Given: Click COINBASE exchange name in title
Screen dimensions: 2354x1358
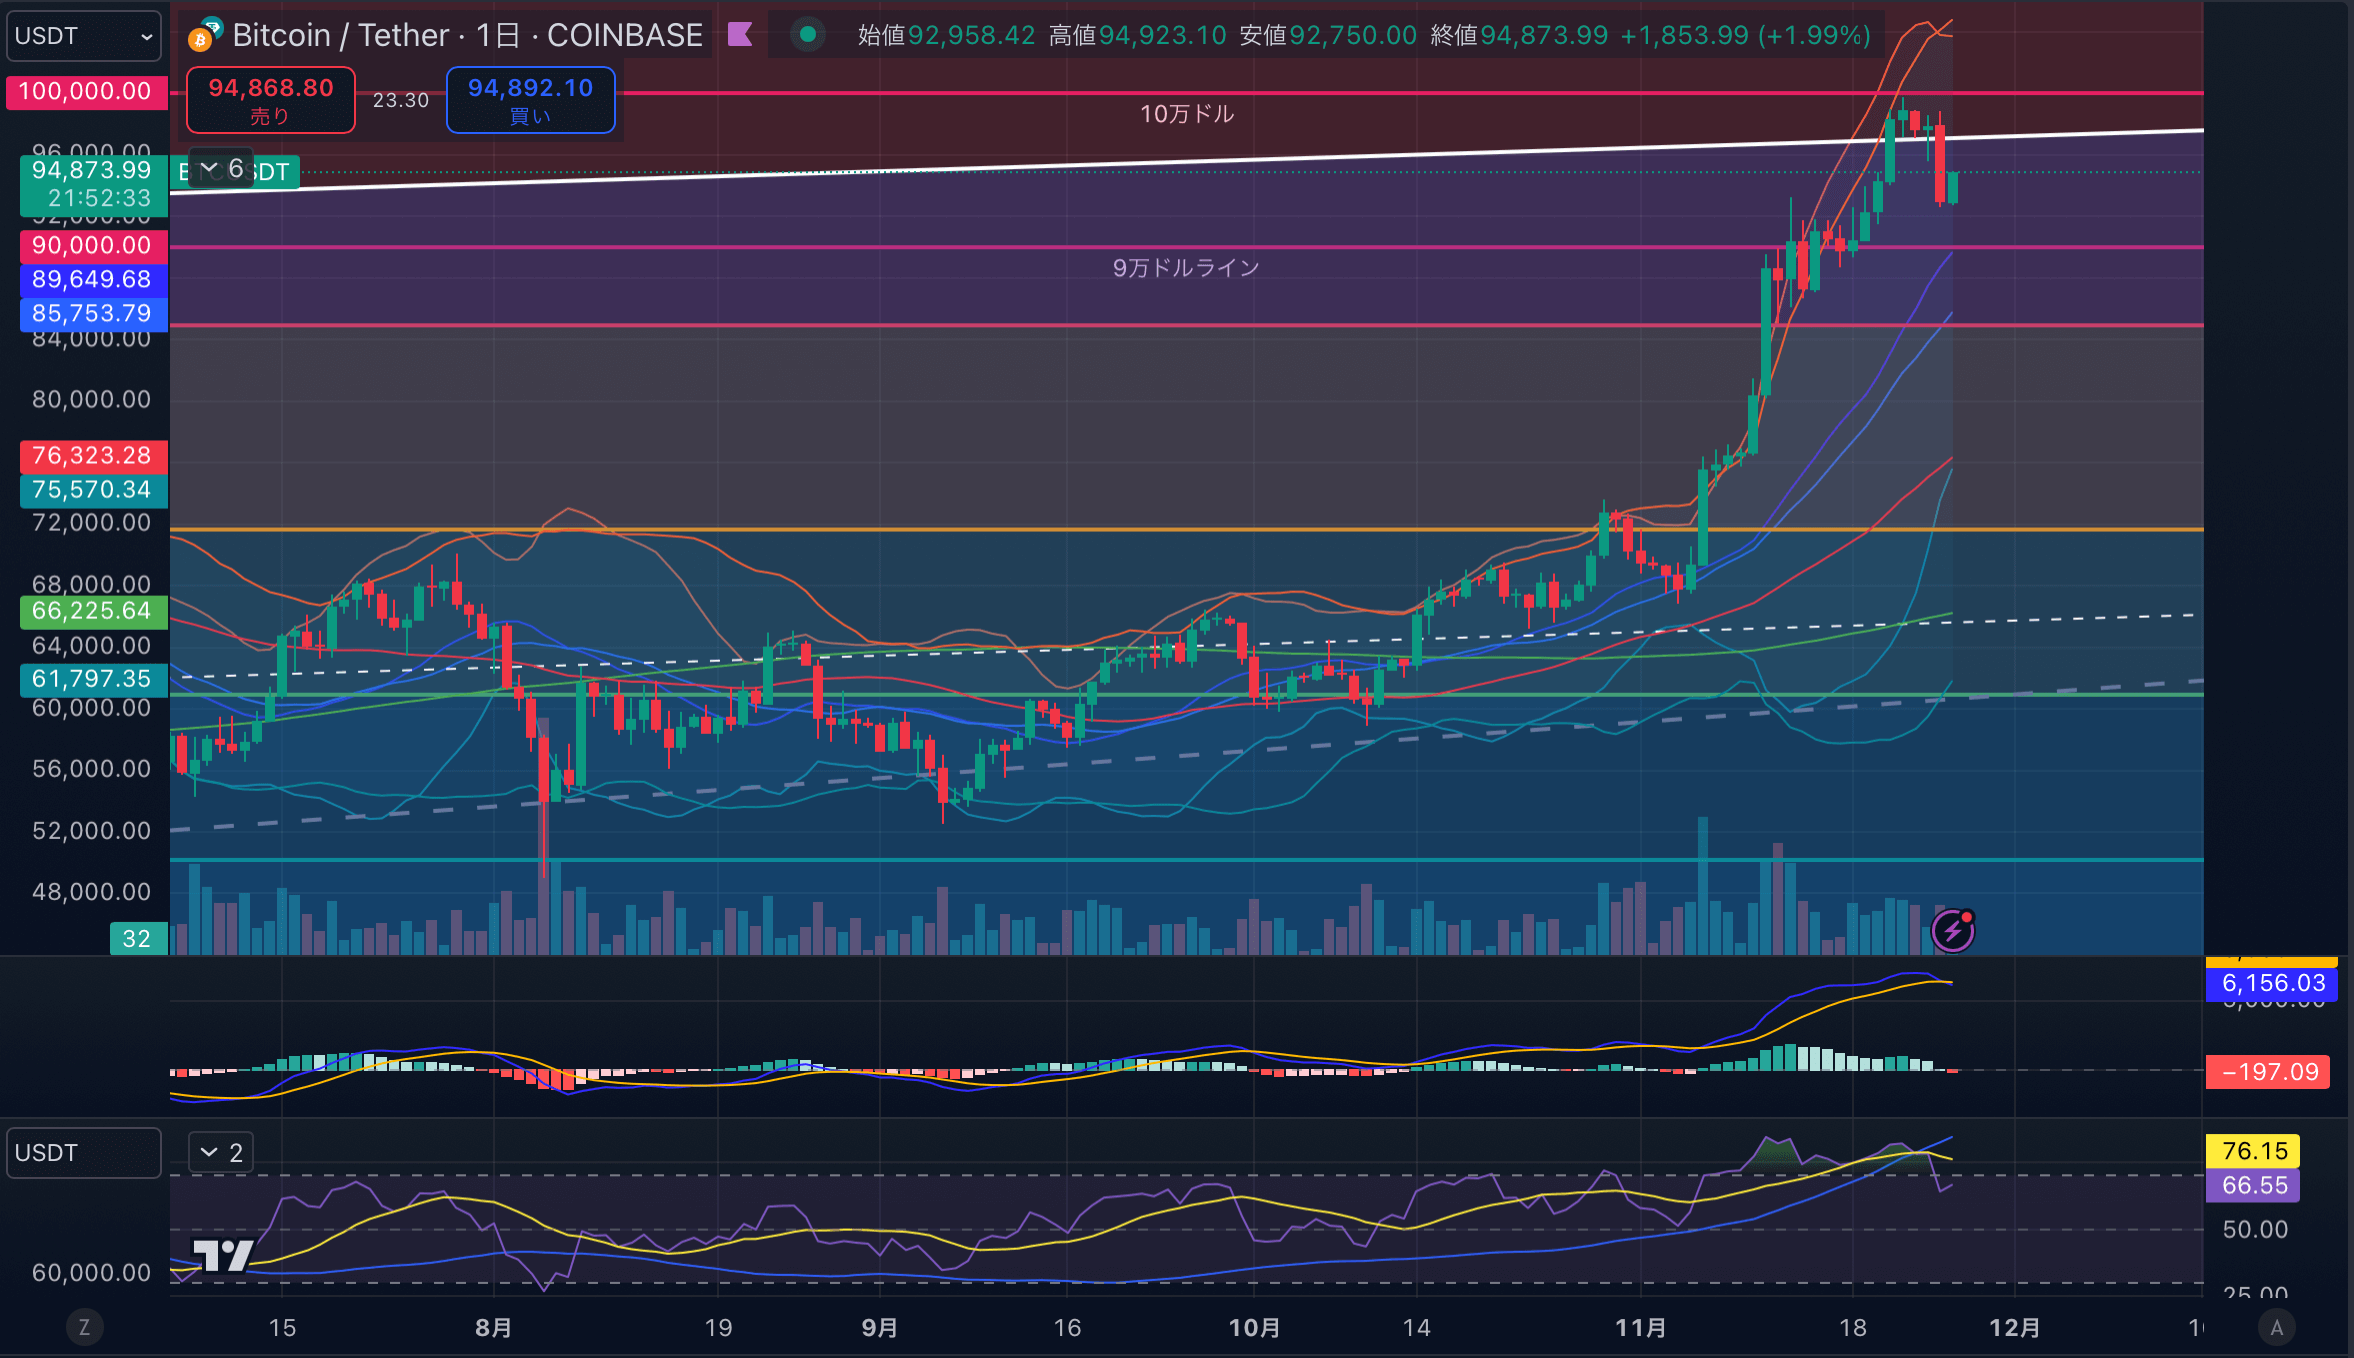Looking at the screenshot, I should click(x=625, y=35).
